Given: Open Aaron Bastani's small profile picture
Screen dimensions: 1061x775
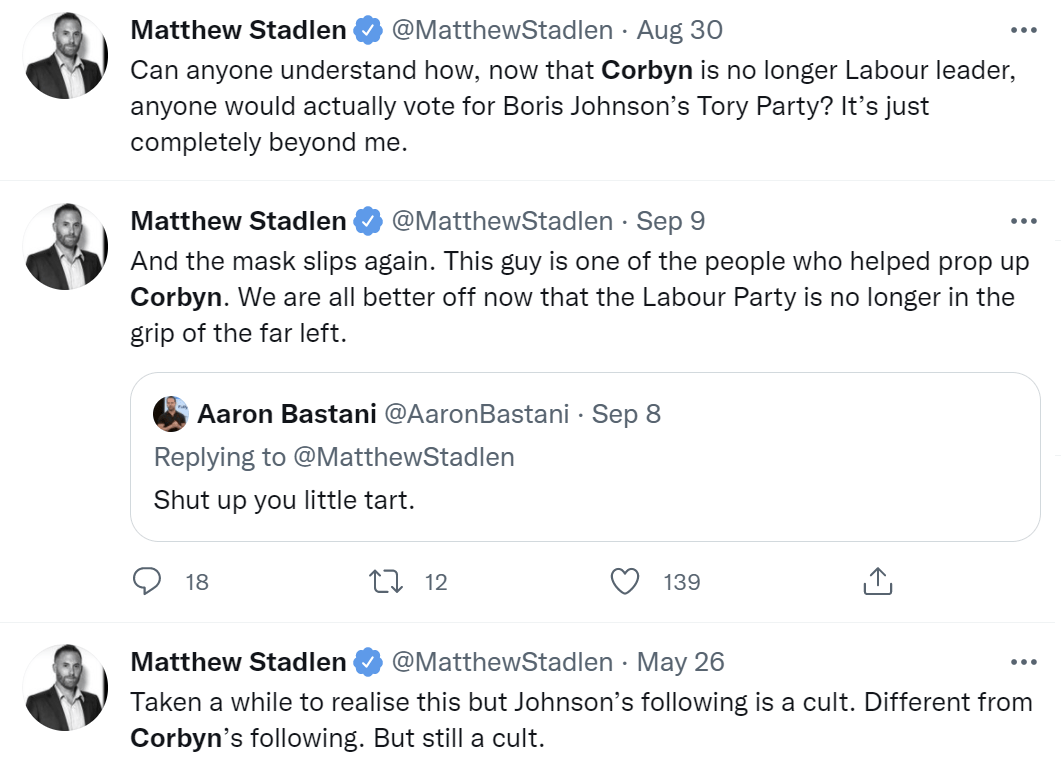Looking at the screenshot, I should pyautogui.click(x=171, y=414).
